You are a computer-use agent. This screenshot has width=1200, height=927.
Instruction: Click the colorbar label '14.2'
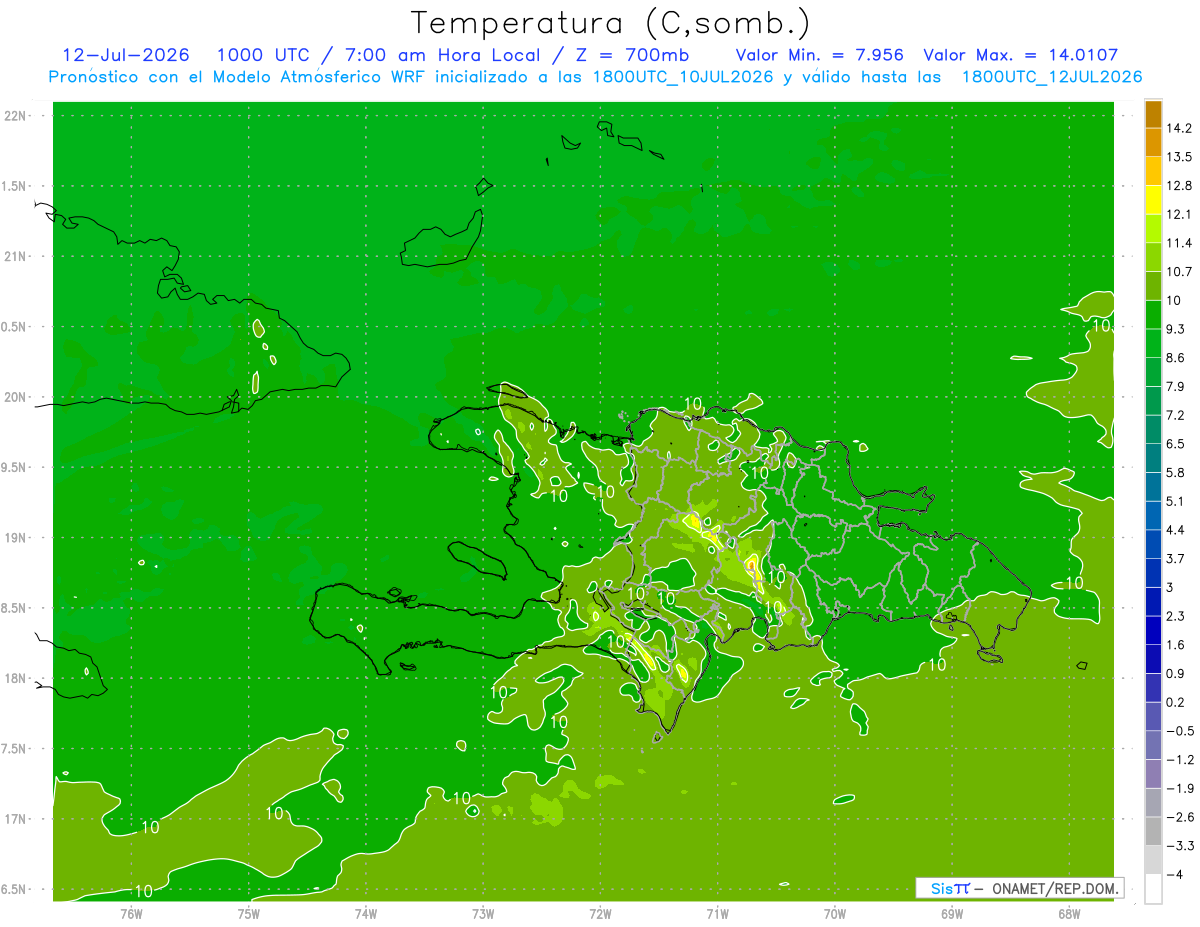coord(1179,128)
